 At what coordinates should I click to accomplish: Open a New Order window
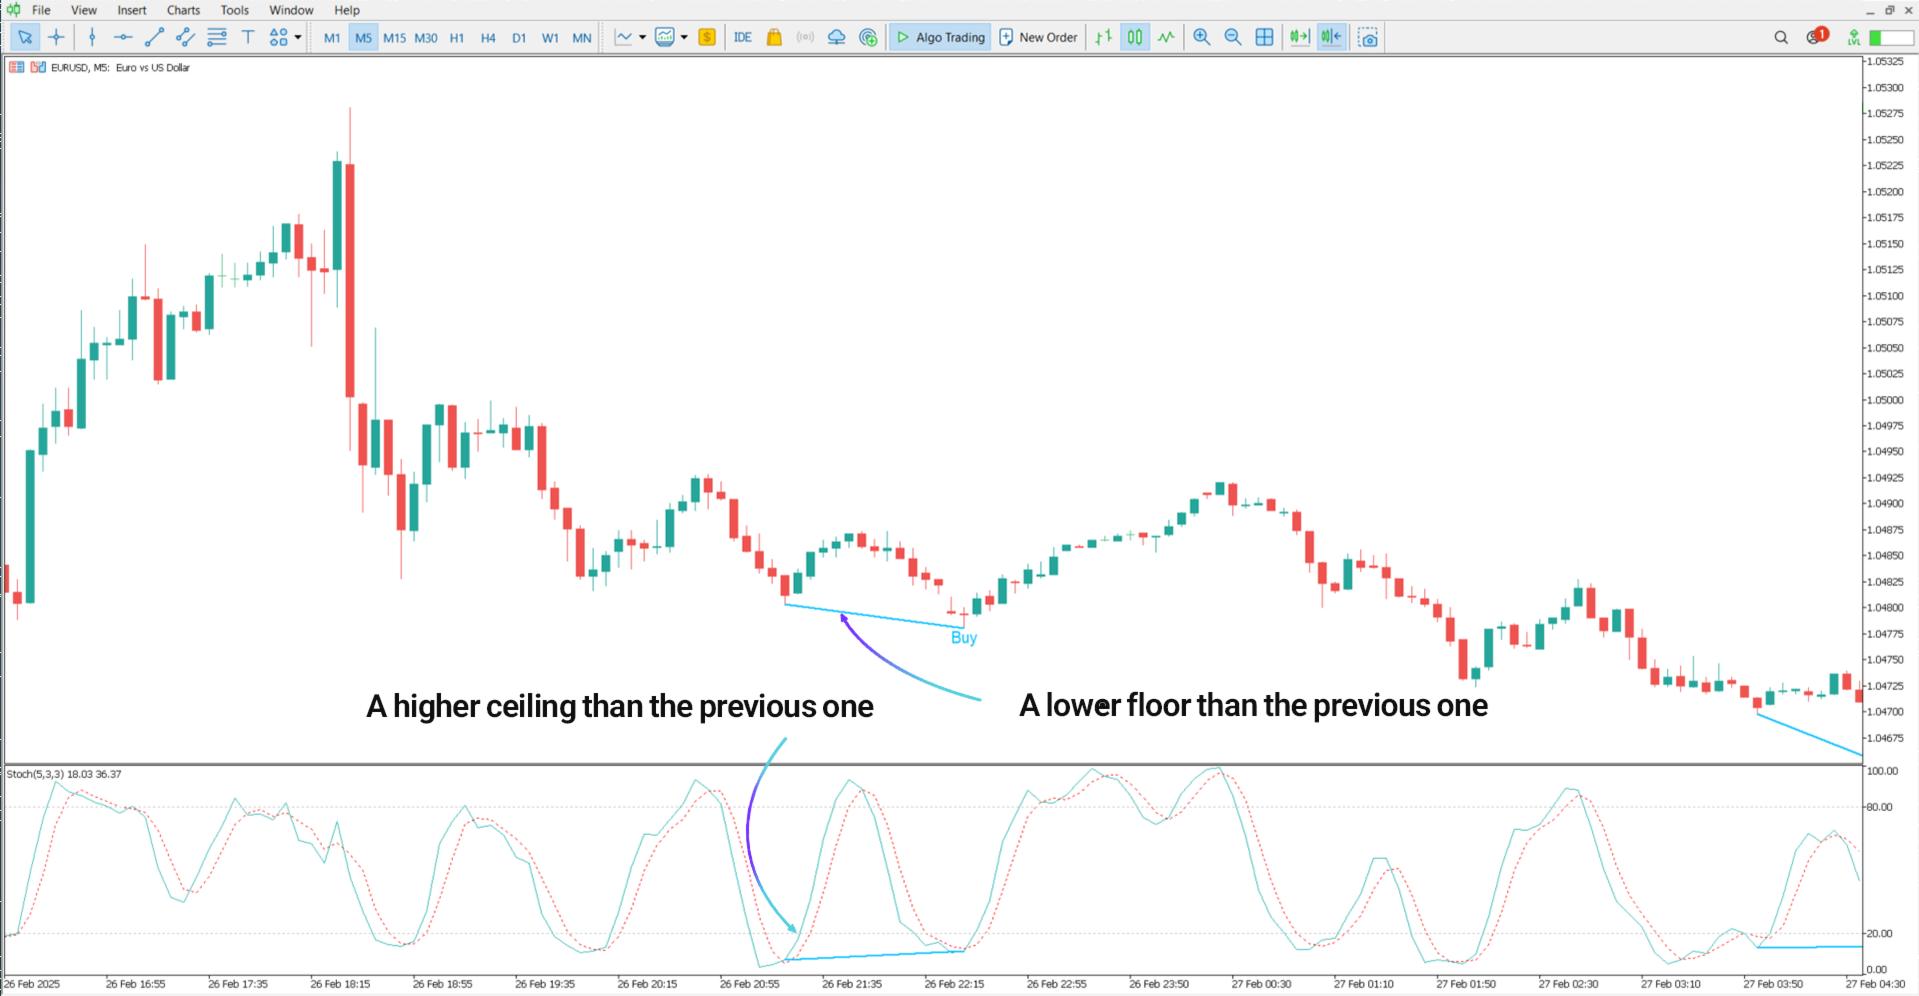tap(1038, 37)
